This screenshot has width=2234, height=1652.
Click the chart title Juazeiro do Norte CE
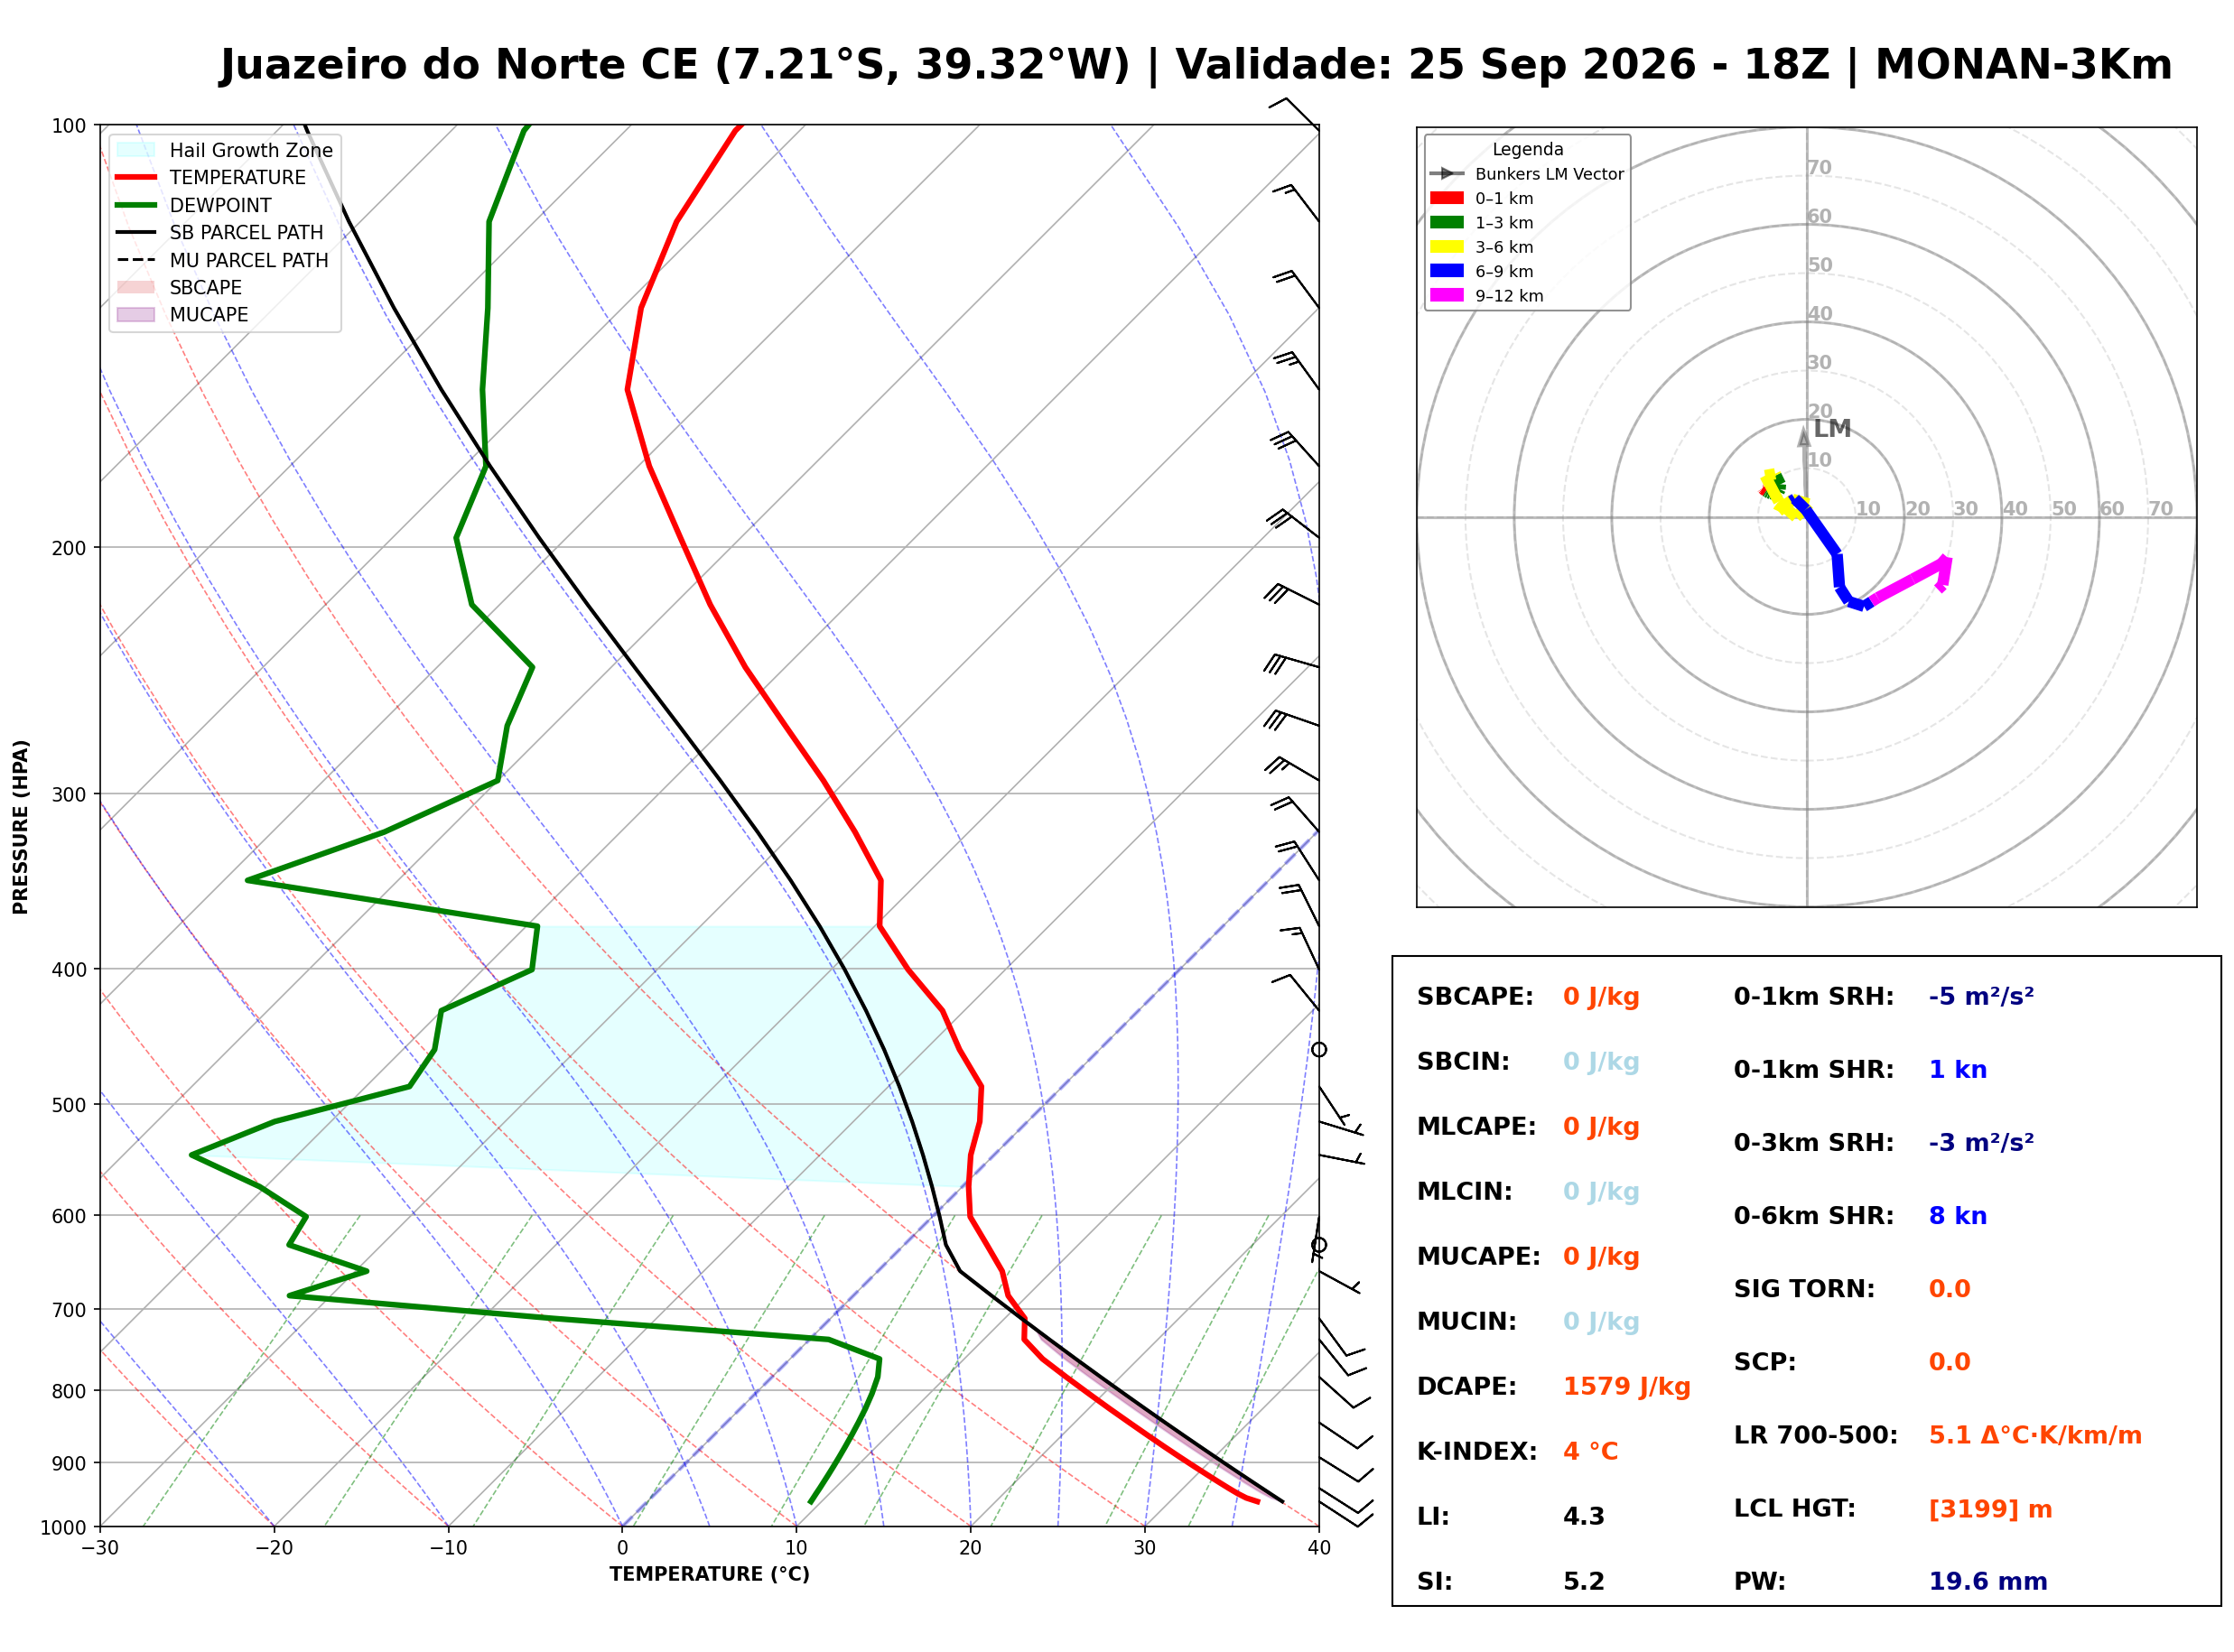(459, 64)
